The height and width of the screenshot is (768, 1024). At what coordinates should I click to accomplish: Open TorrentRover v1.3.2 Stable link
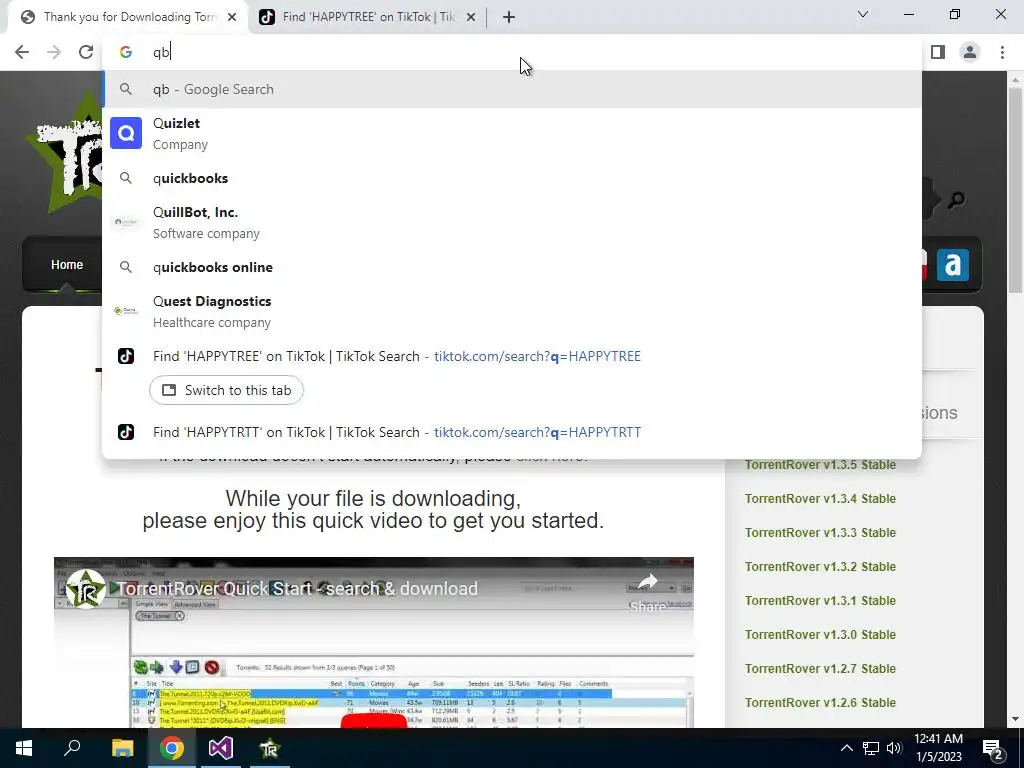coord(820,567)
